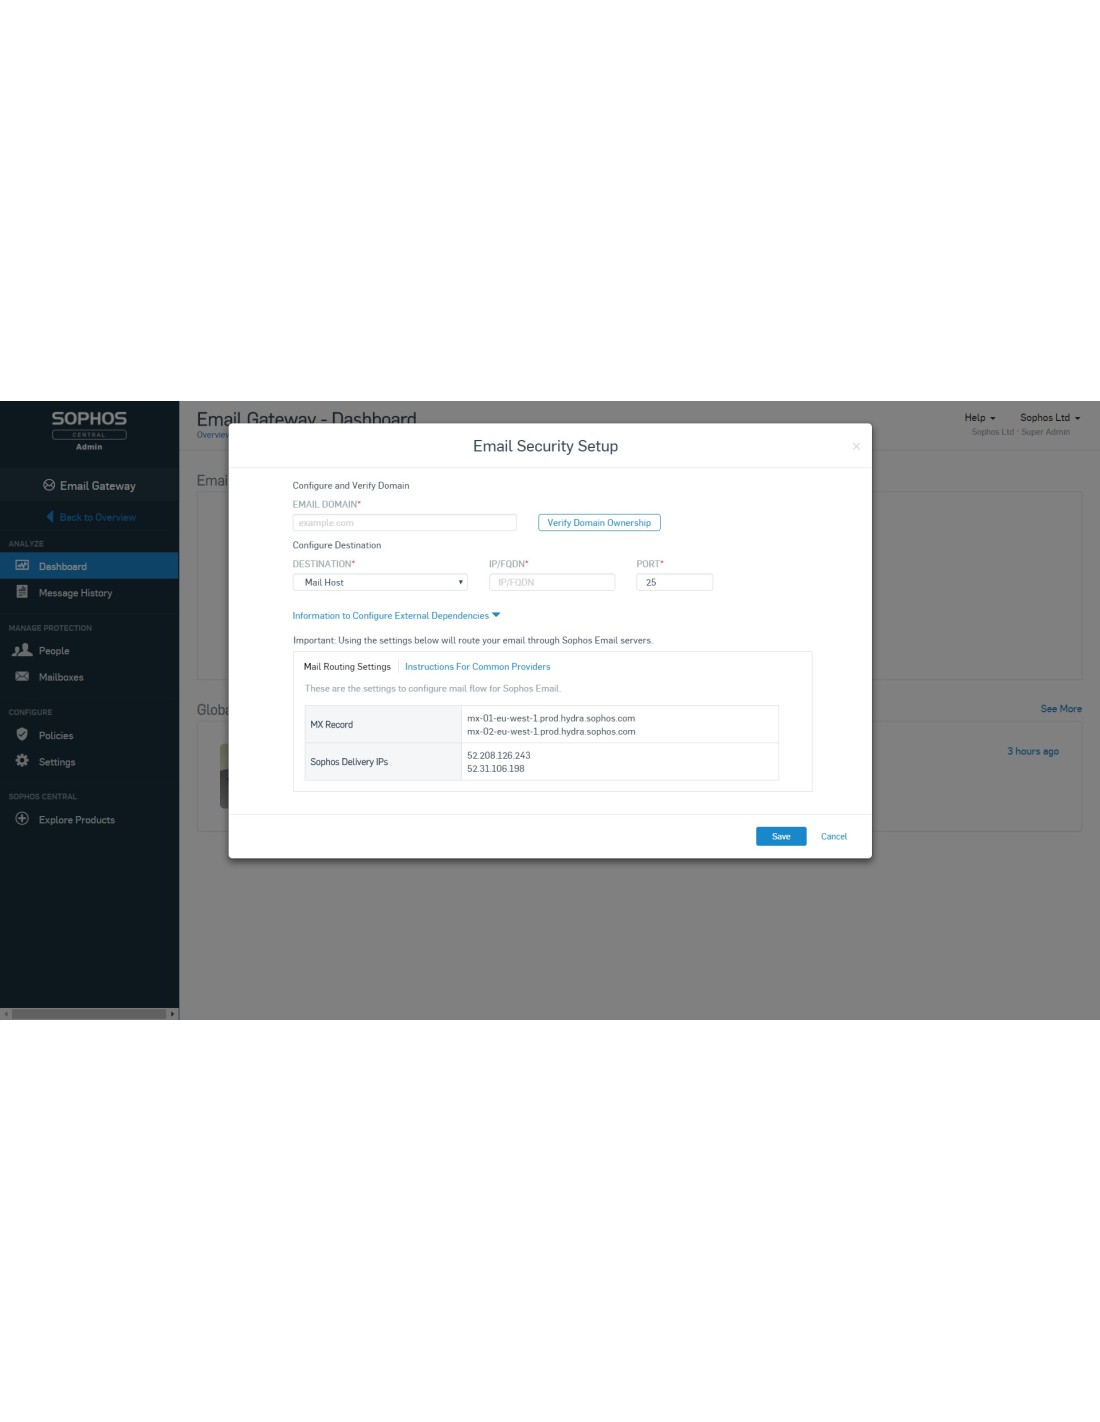Save the email security setup
The image size is (1100, 1422).
[780, 837]
